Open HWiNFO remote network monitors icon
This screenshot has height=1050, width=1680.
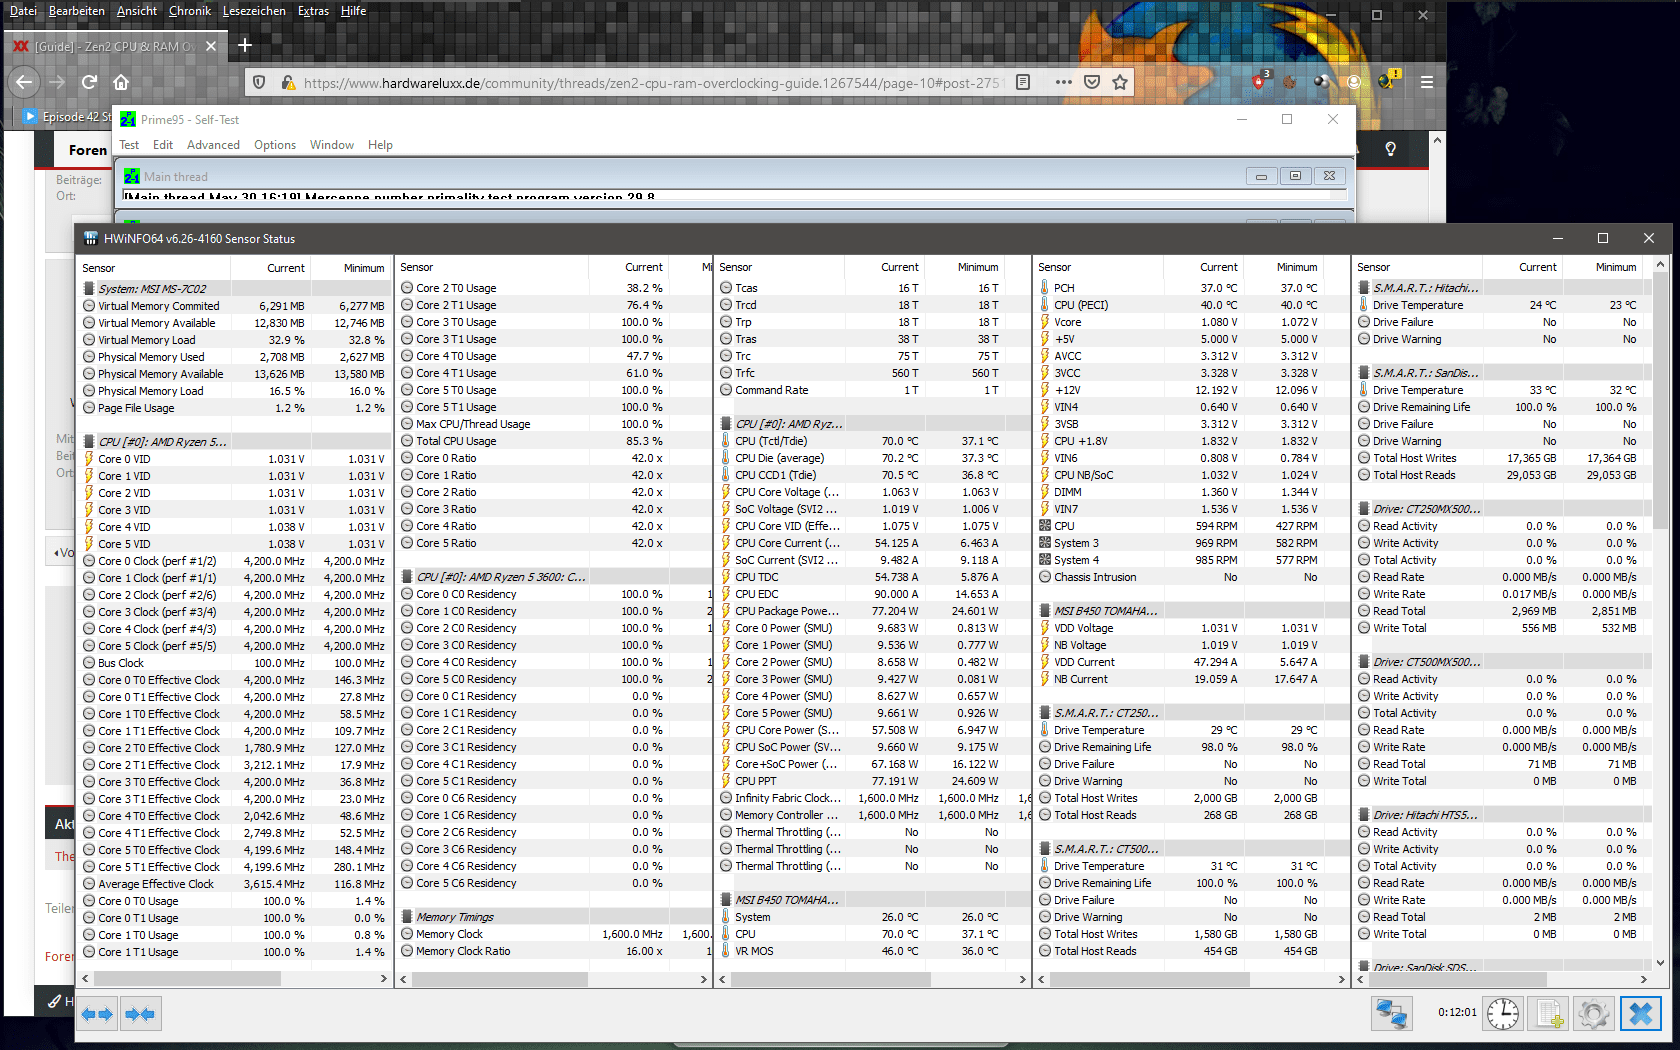(1391, 1013)
